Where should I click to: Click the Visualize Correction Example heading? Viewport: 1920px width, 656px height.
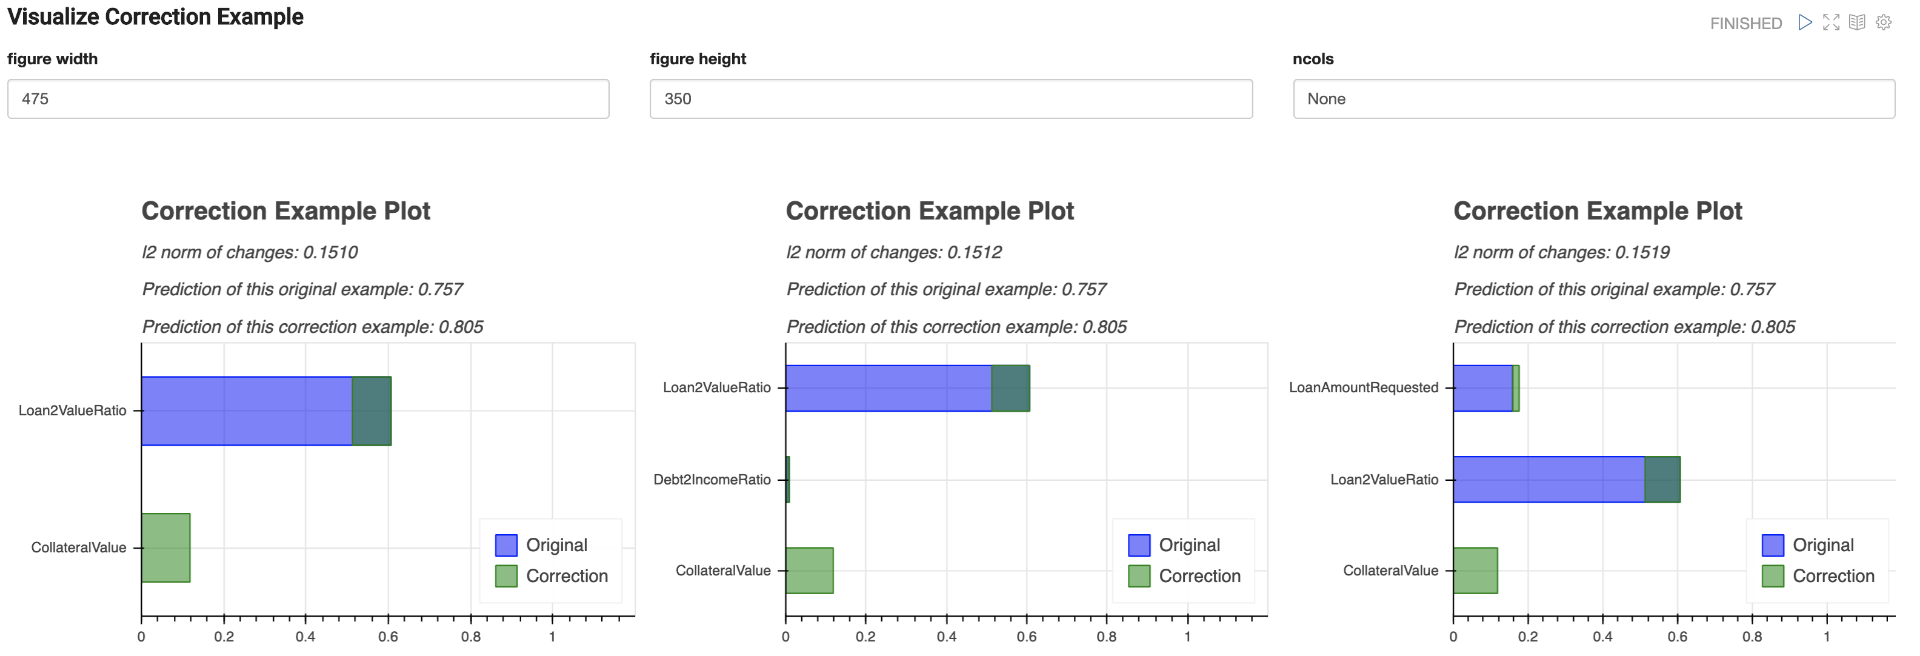[154, 16]
